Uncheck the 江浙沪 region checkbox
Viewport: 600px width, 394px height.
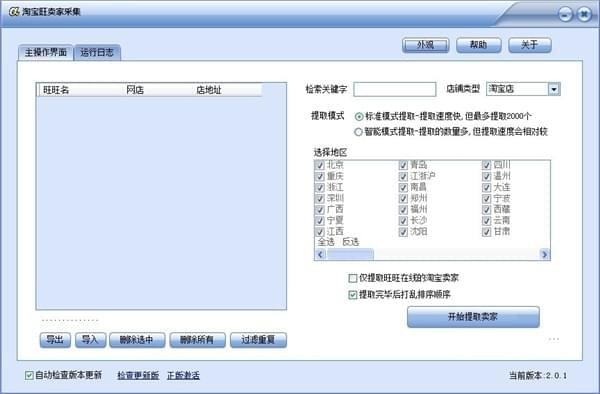click(x=403, y=176)
